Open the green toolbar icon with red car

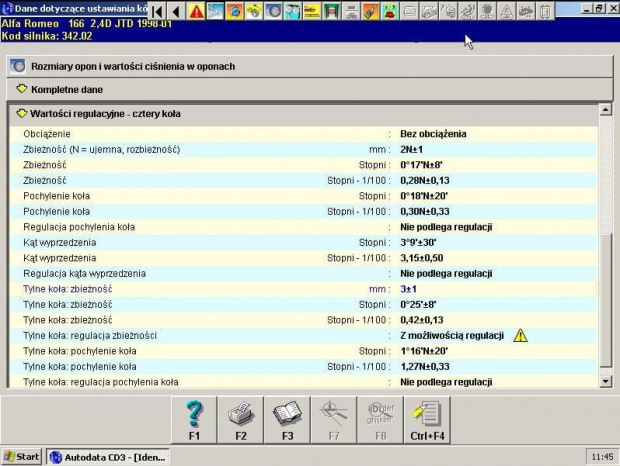click(390, 11)
